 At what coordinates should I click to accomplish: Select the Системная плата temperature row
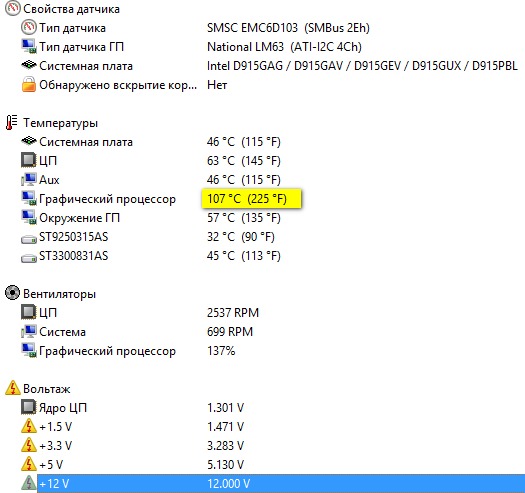coord(262,142)
